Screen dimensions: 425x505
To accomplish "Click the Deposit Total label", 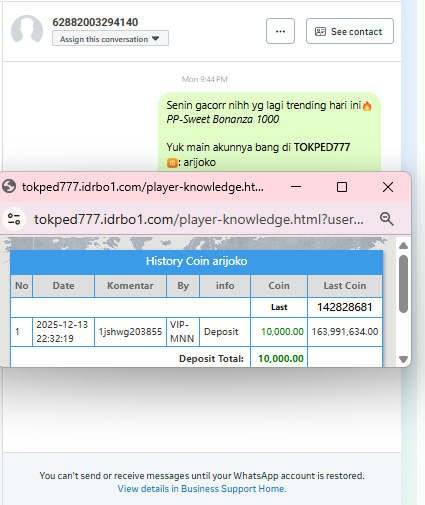I will (x=211, y=359).
